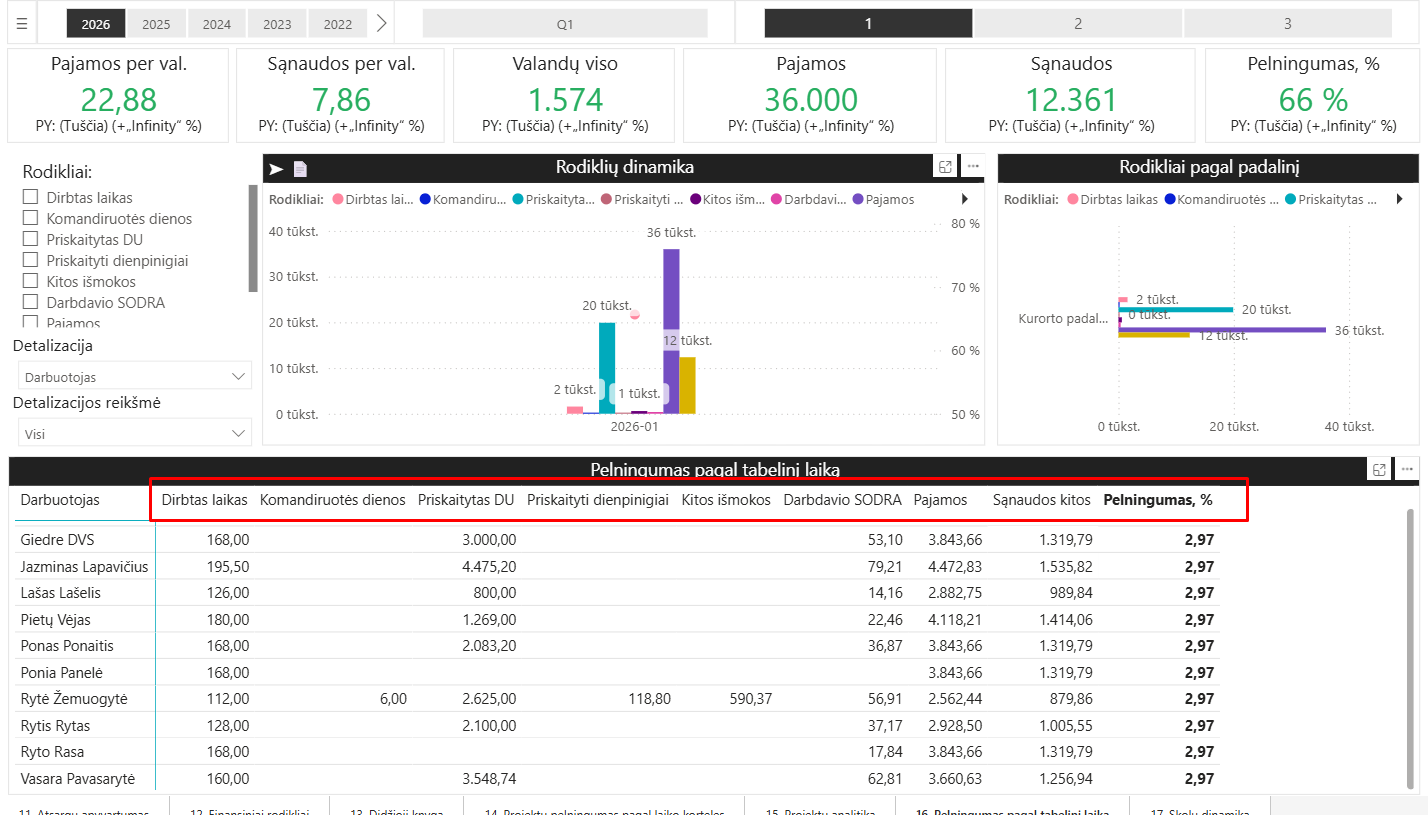Sort table by Pajamos column header
The width and height of the screenshot is (1428, 815).
tap(940, 500)
